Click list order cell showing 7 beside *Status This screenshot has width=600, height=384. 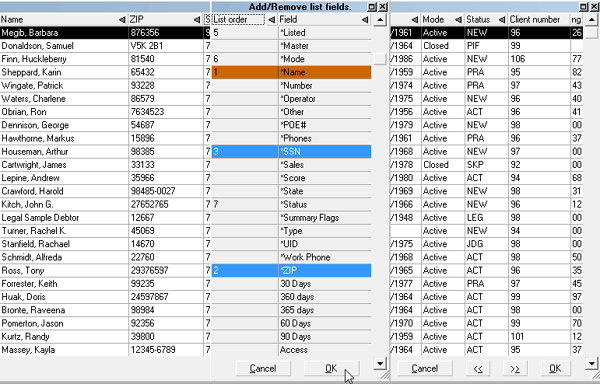245,204
